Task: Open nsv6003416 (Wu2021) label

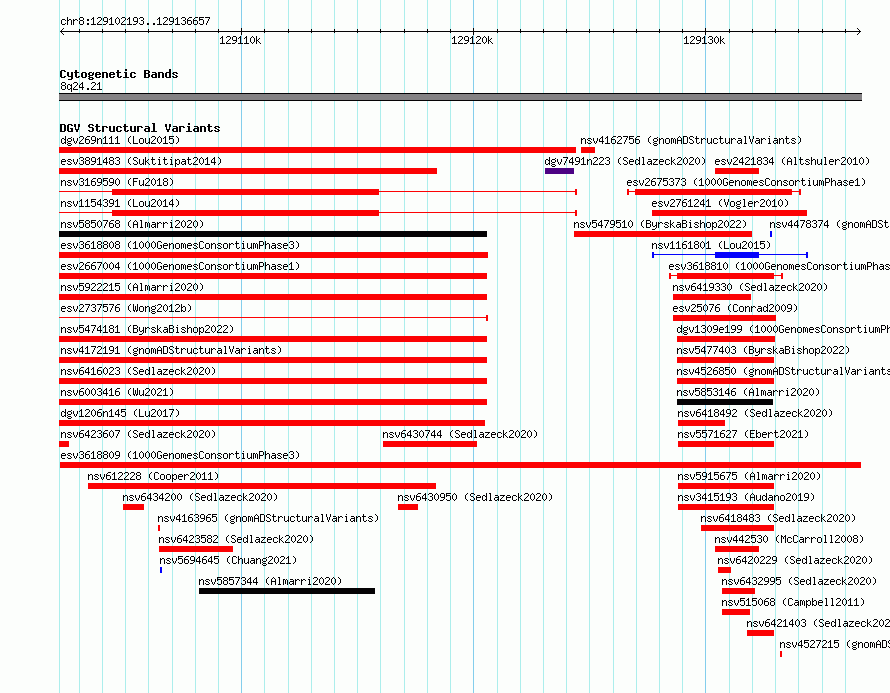Action: [117, 392]
